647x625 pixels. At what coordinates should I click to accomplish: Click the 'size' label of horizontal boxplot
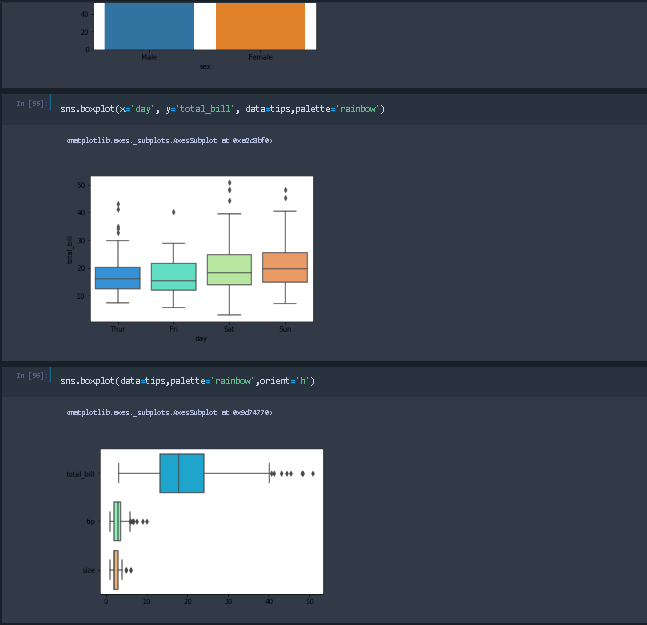89,570
